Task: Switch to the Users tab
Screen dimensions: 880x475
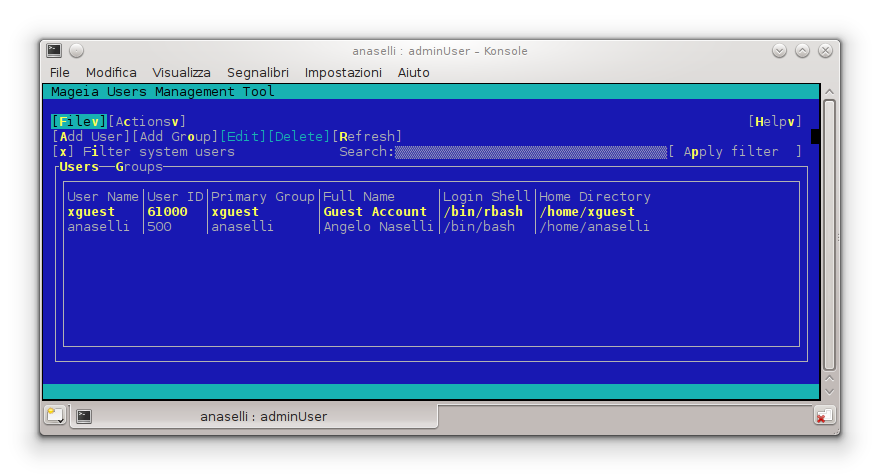Action: pos(79,167)
